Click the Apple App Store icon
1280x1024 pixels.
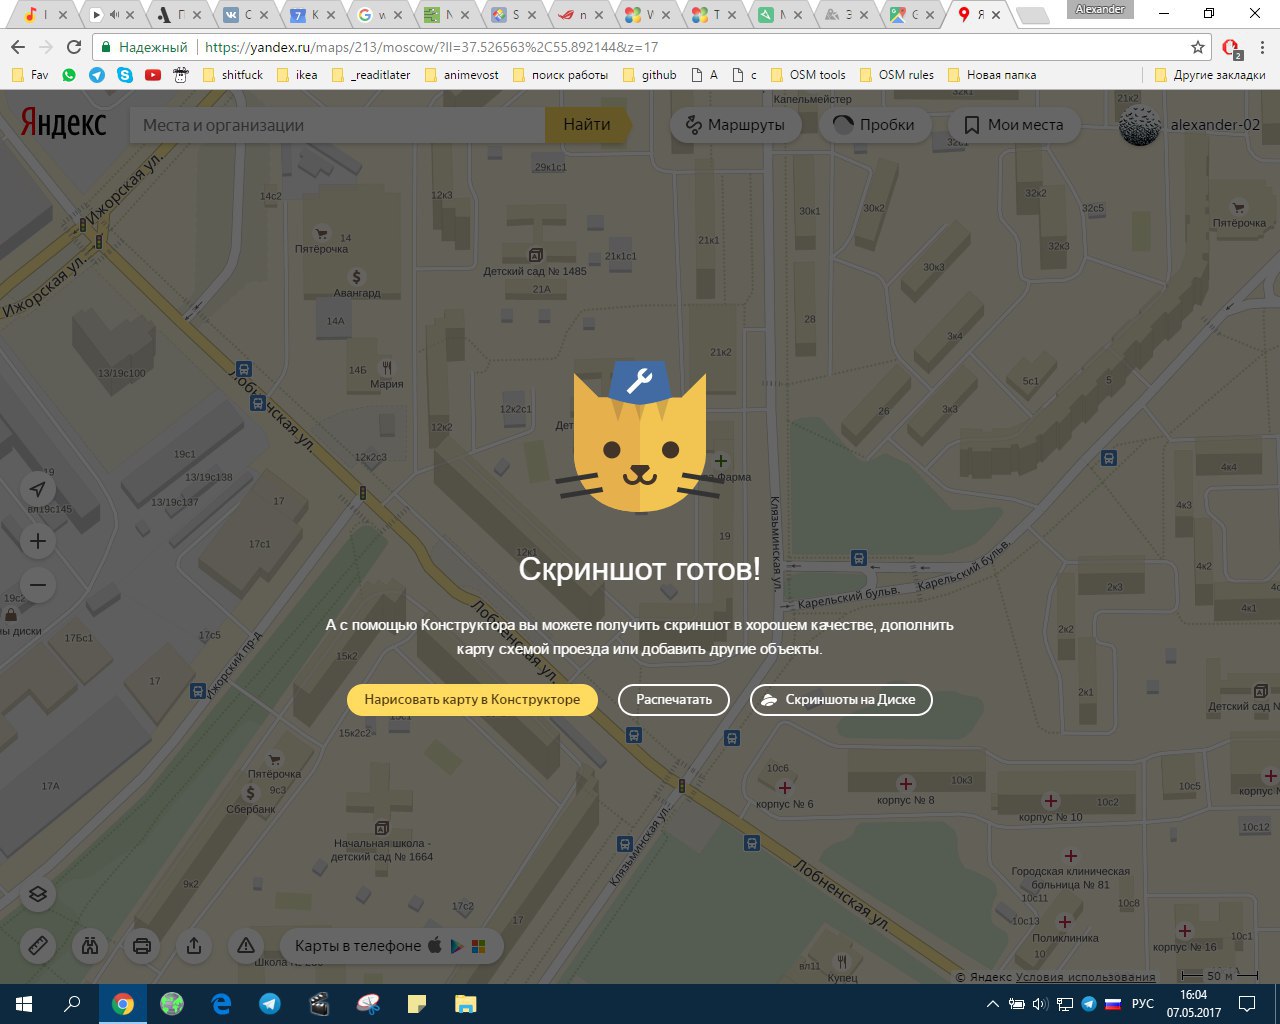tap(435, 945)
